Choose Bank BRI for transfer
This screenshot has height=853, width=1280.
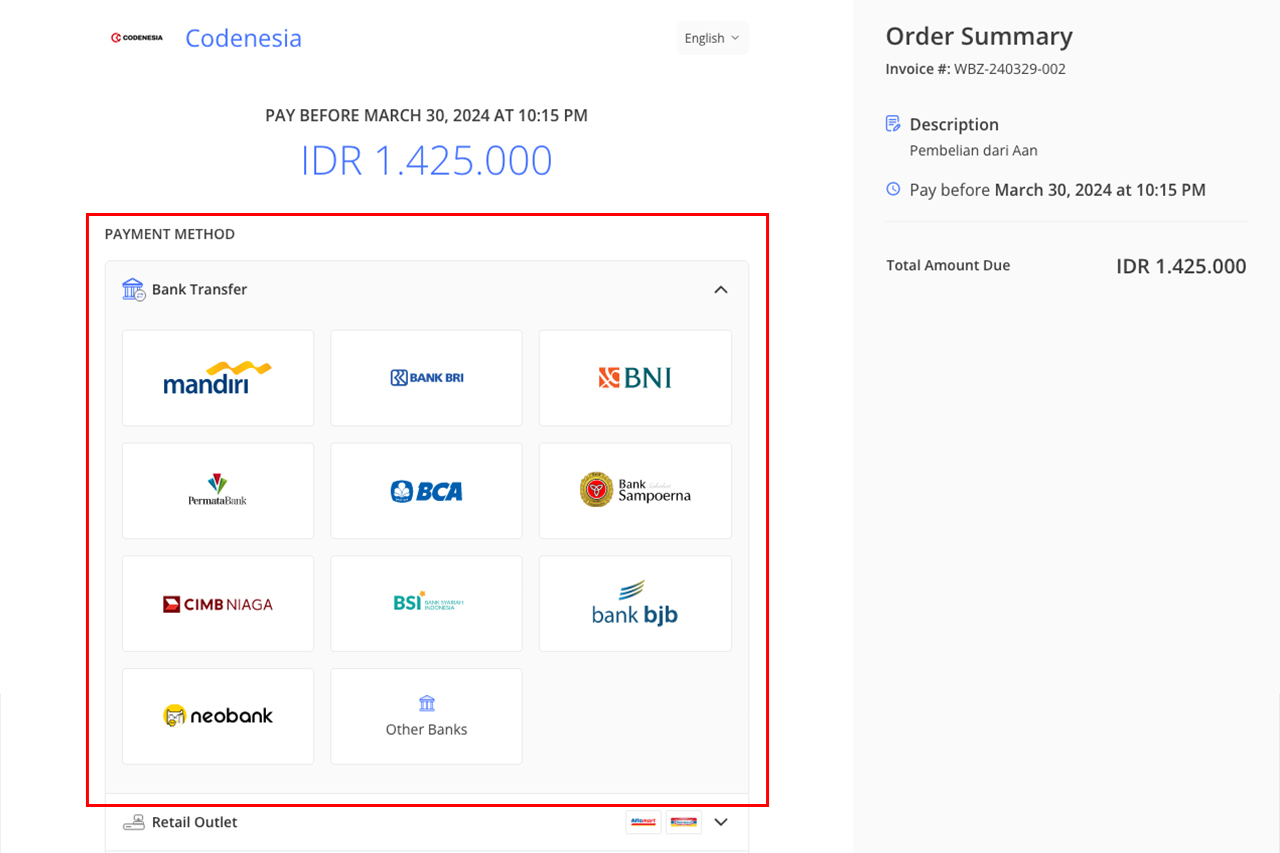(x=426, y=378)
